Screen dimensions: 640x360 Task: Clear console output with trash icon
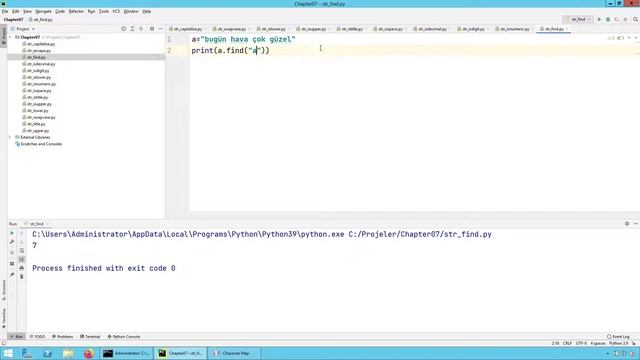[x=22, y=277]
